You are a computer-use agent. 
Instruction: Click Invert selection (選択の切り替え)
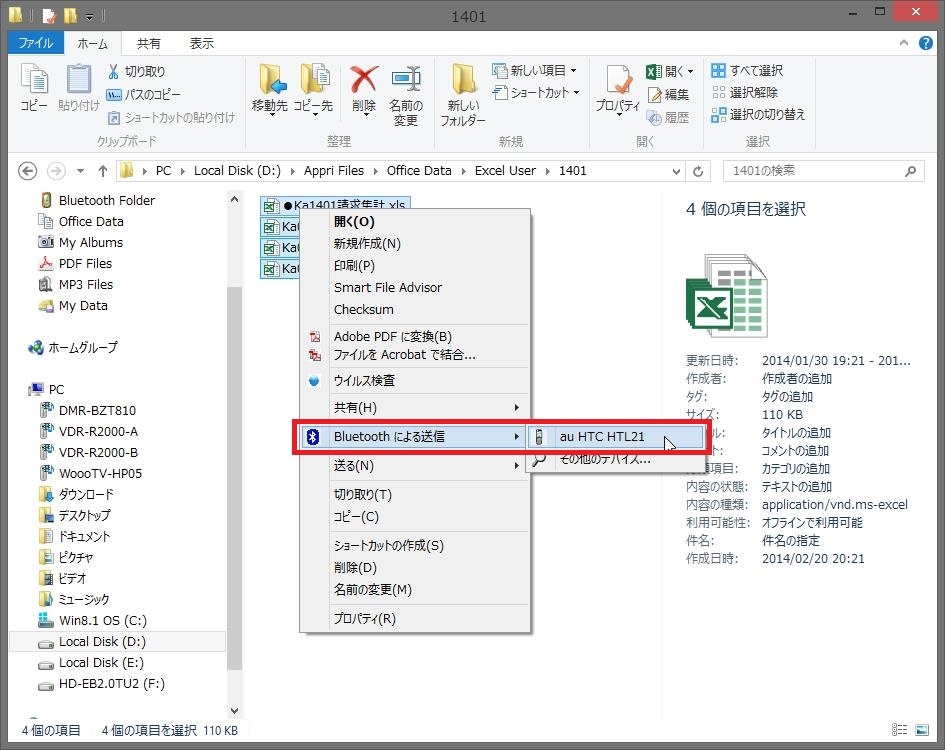(758, 115)
